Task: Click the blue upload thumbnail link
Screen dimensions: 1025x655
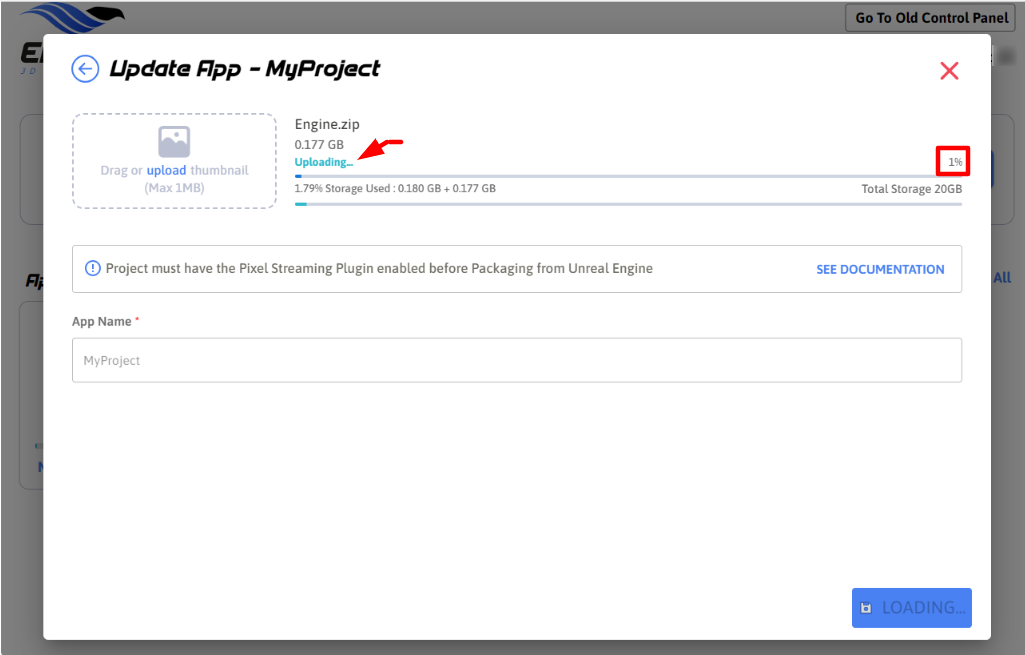Action: click(x=166, y=170)
